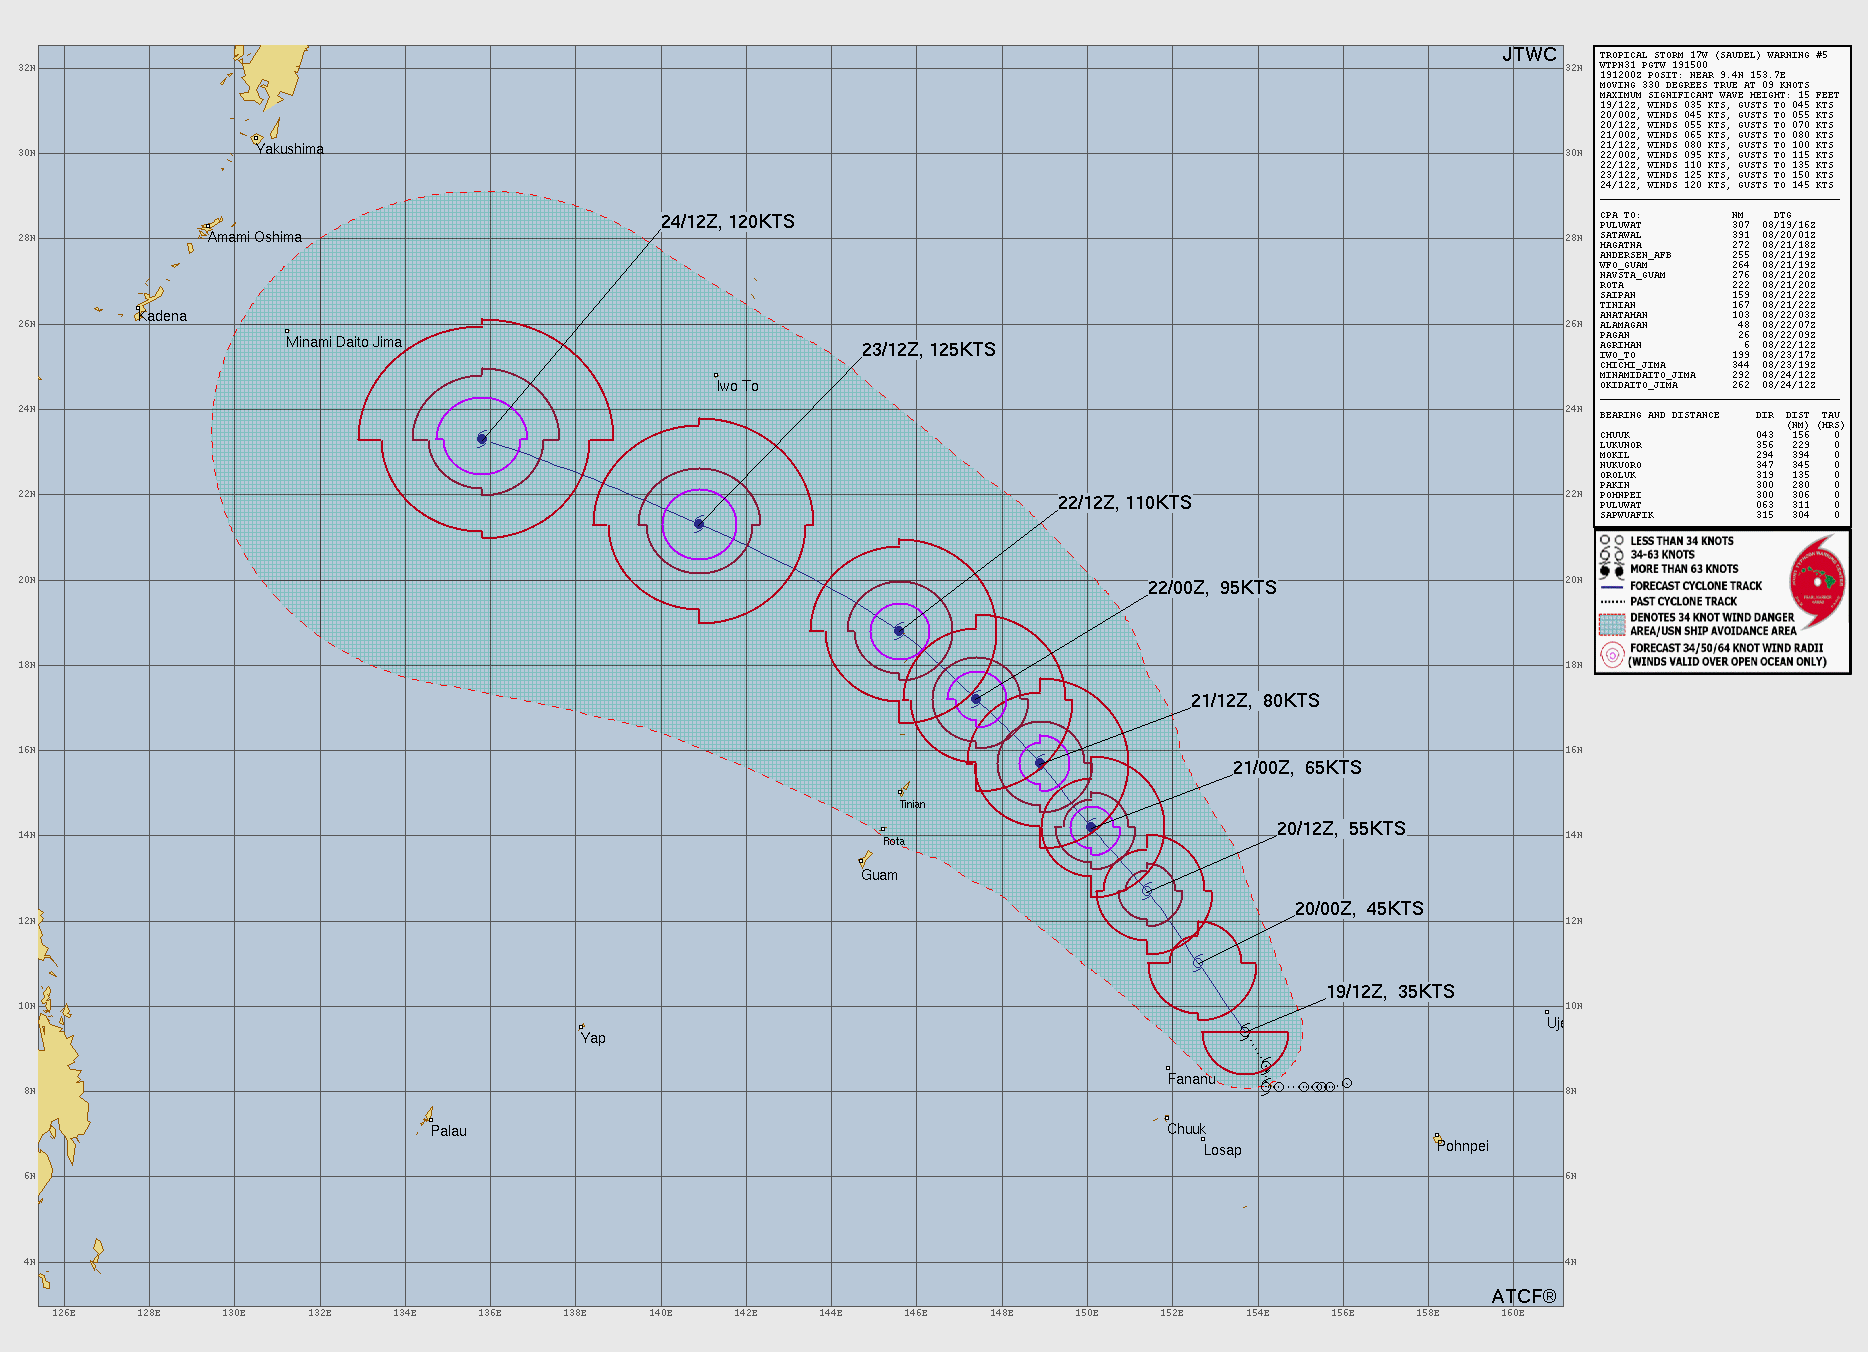Click the Amami Oshima map label
Screen dimensions: 1868x1352
click(x=255, y=237)
